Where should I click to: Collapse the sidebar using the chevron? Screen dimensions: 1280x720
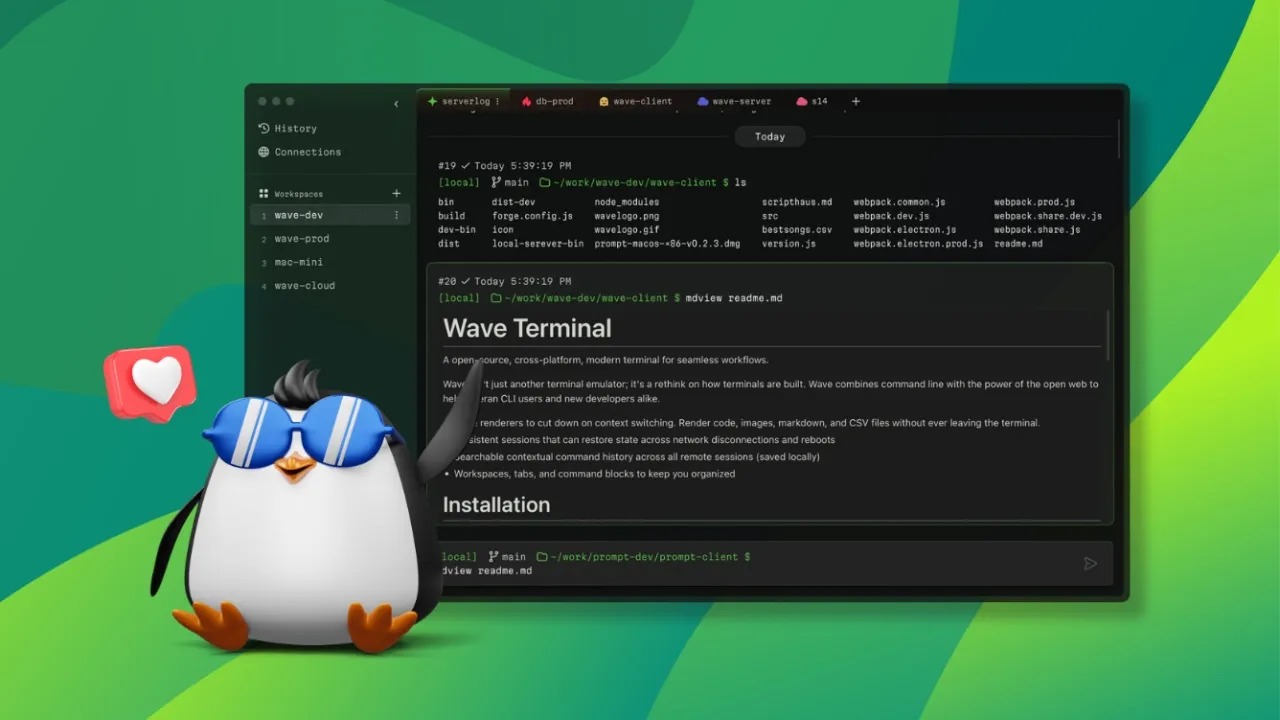point(396,103)
